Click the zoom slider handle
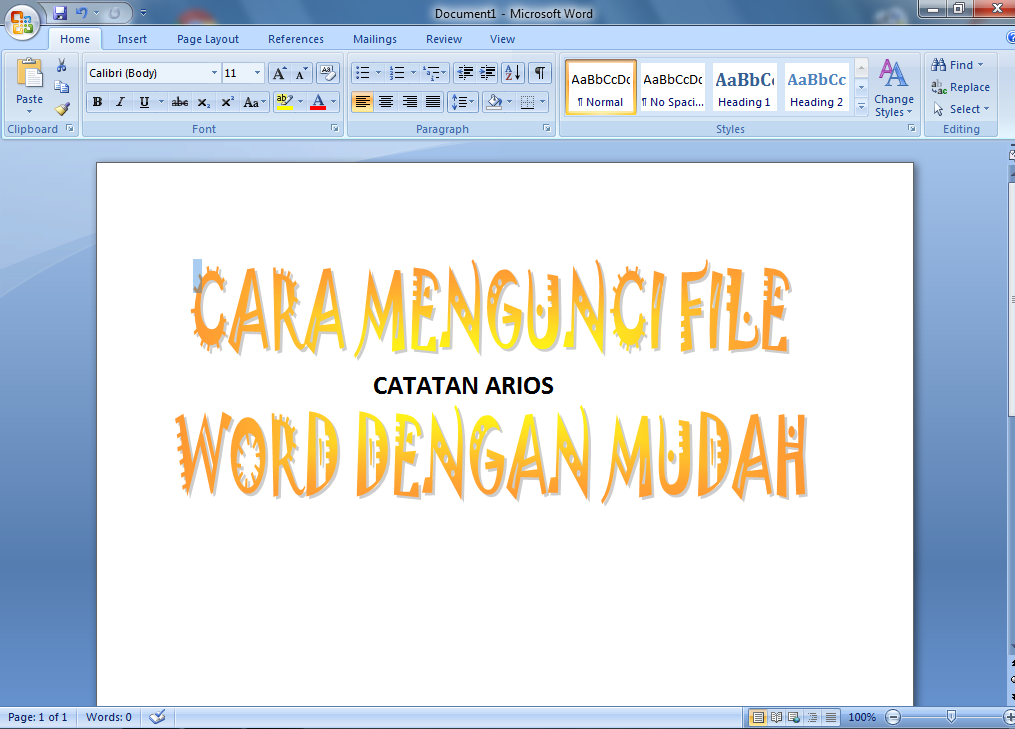Image resolution: width=1015 pixels, height=729 pixels. pyautogui.click(x=951, y=717)
